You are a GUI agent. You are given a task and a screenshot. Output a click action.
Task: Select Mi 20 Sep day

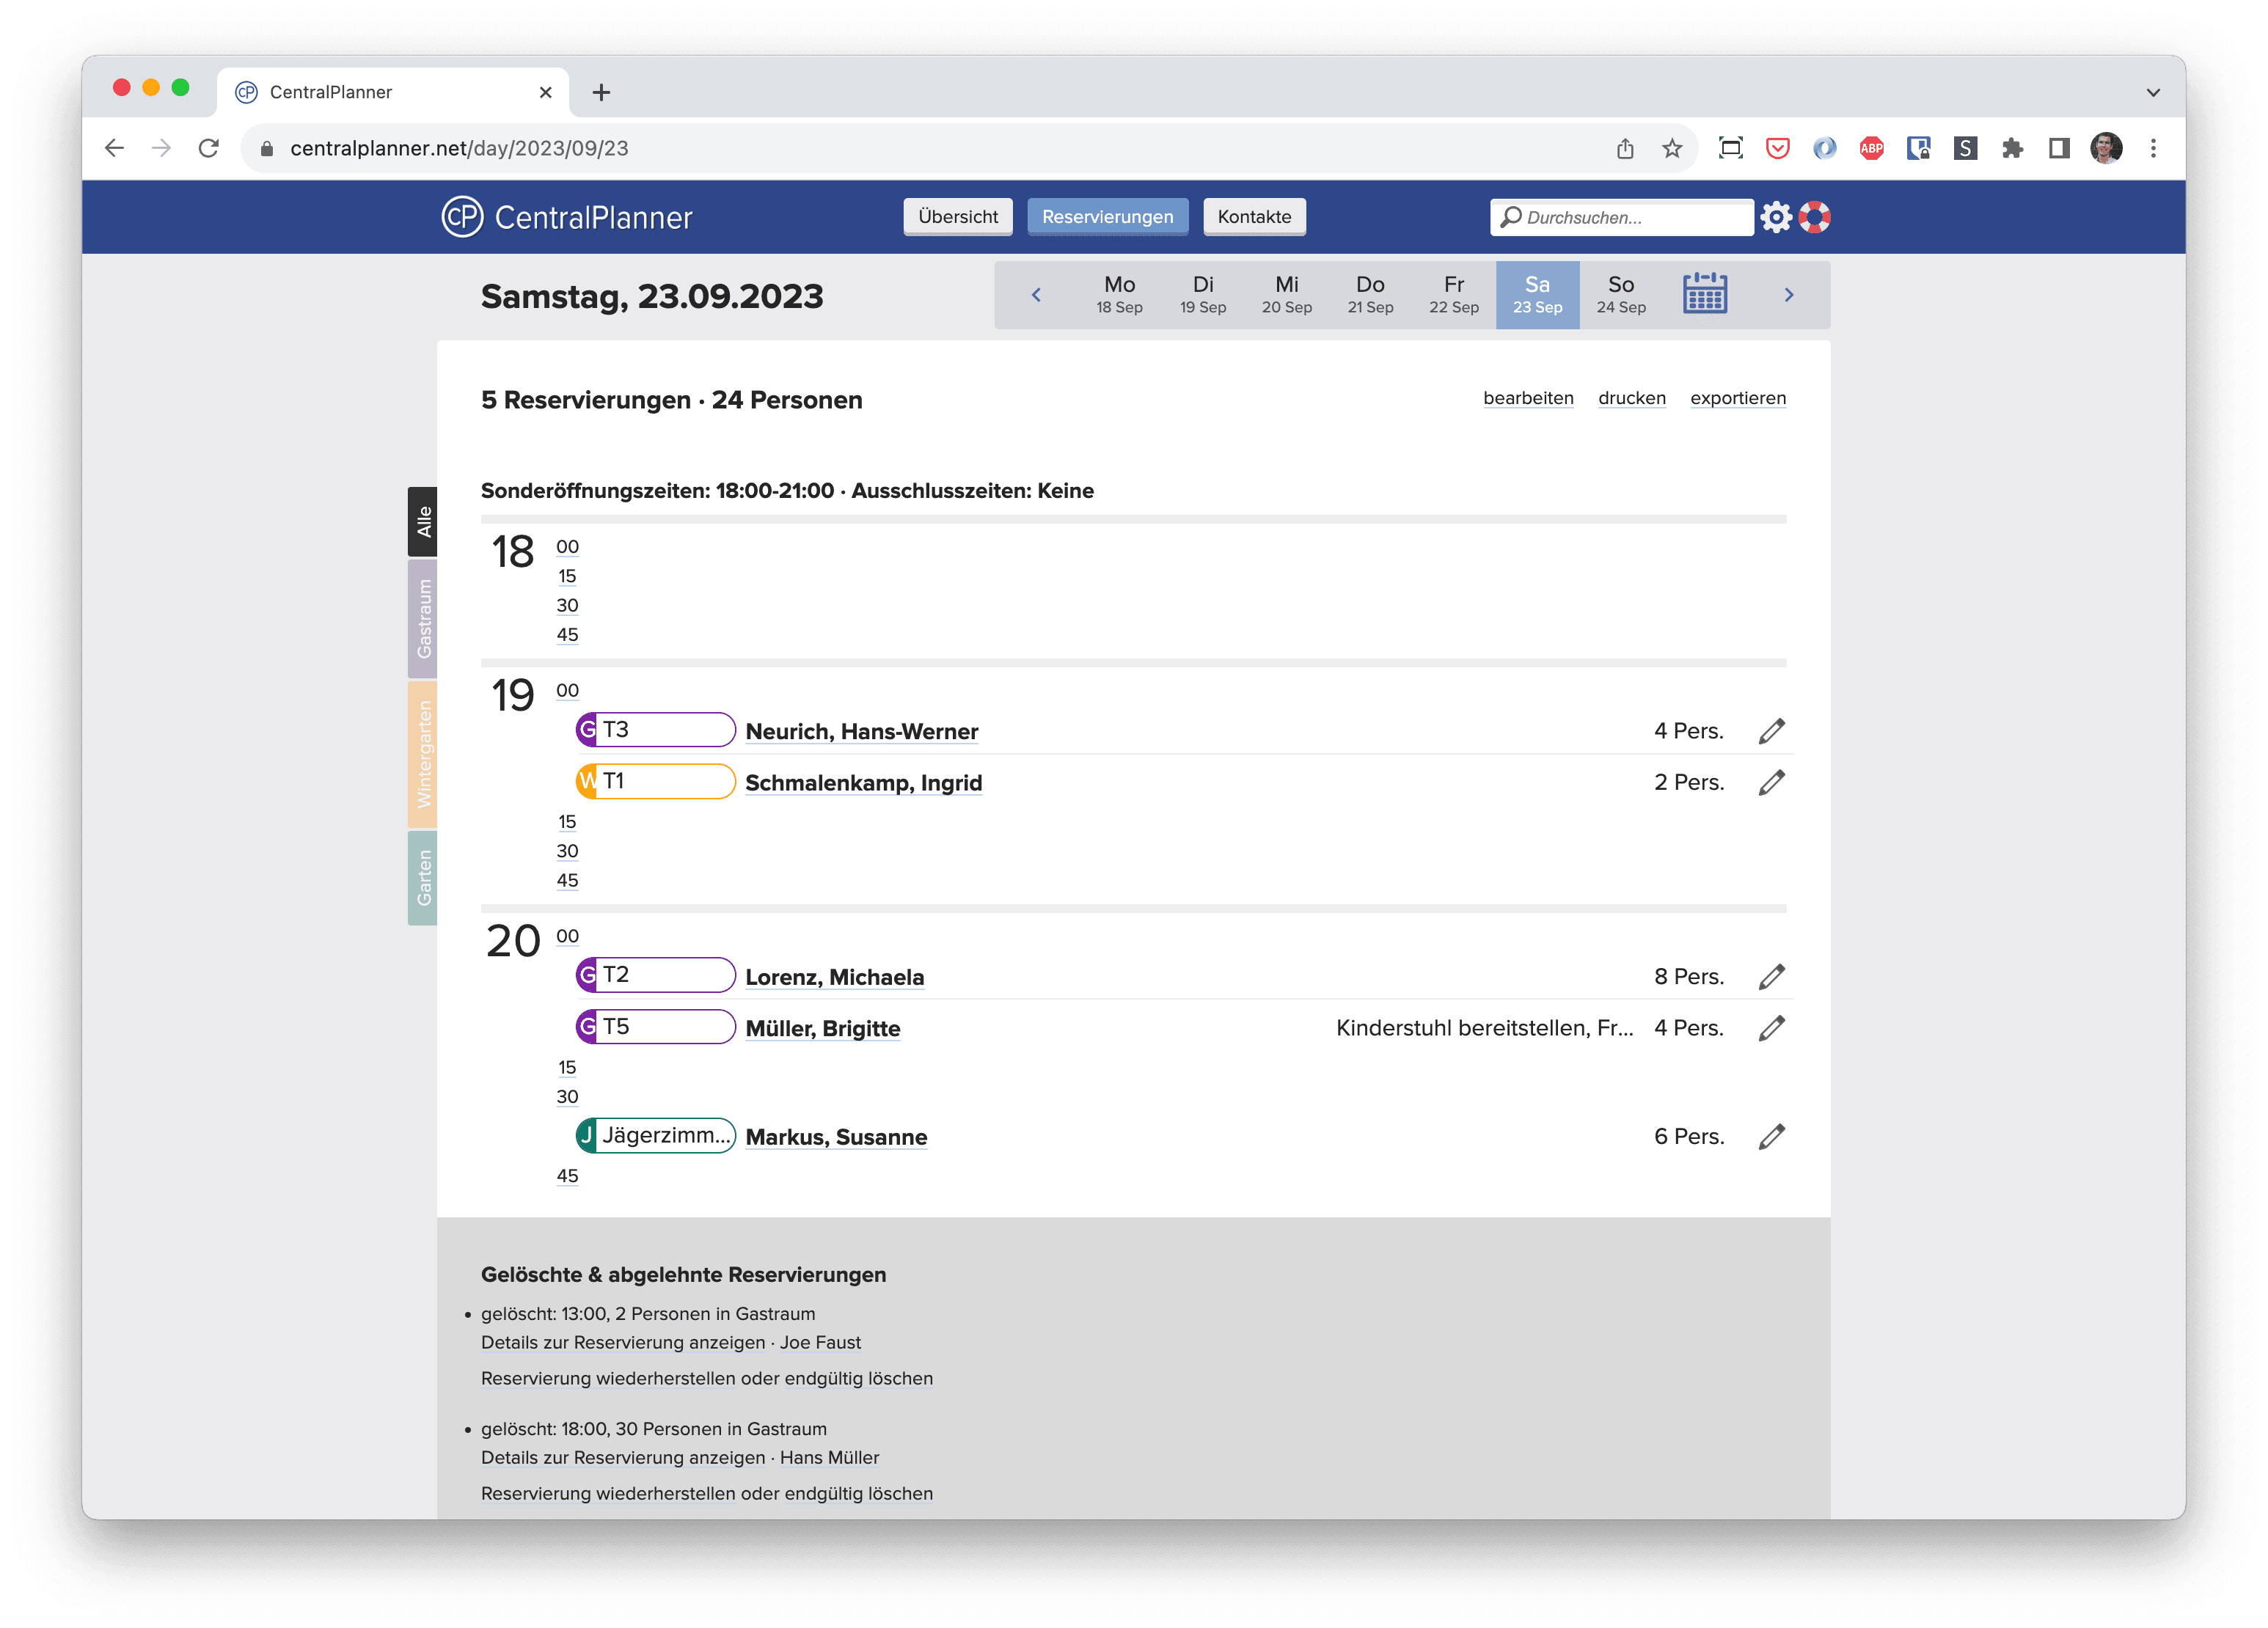(x=1286, y=295)
